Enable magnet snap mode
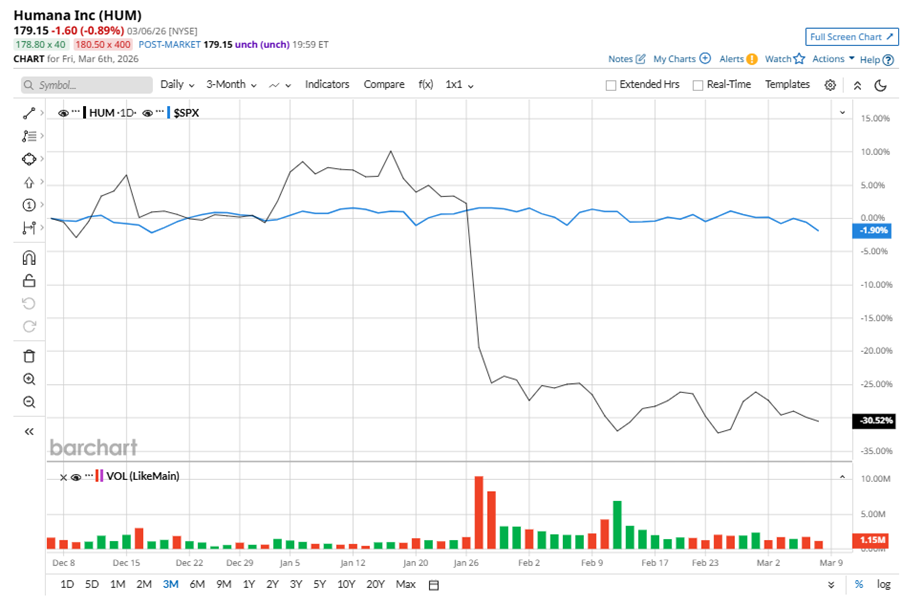 pyautogui.click(x=29, y=258)
